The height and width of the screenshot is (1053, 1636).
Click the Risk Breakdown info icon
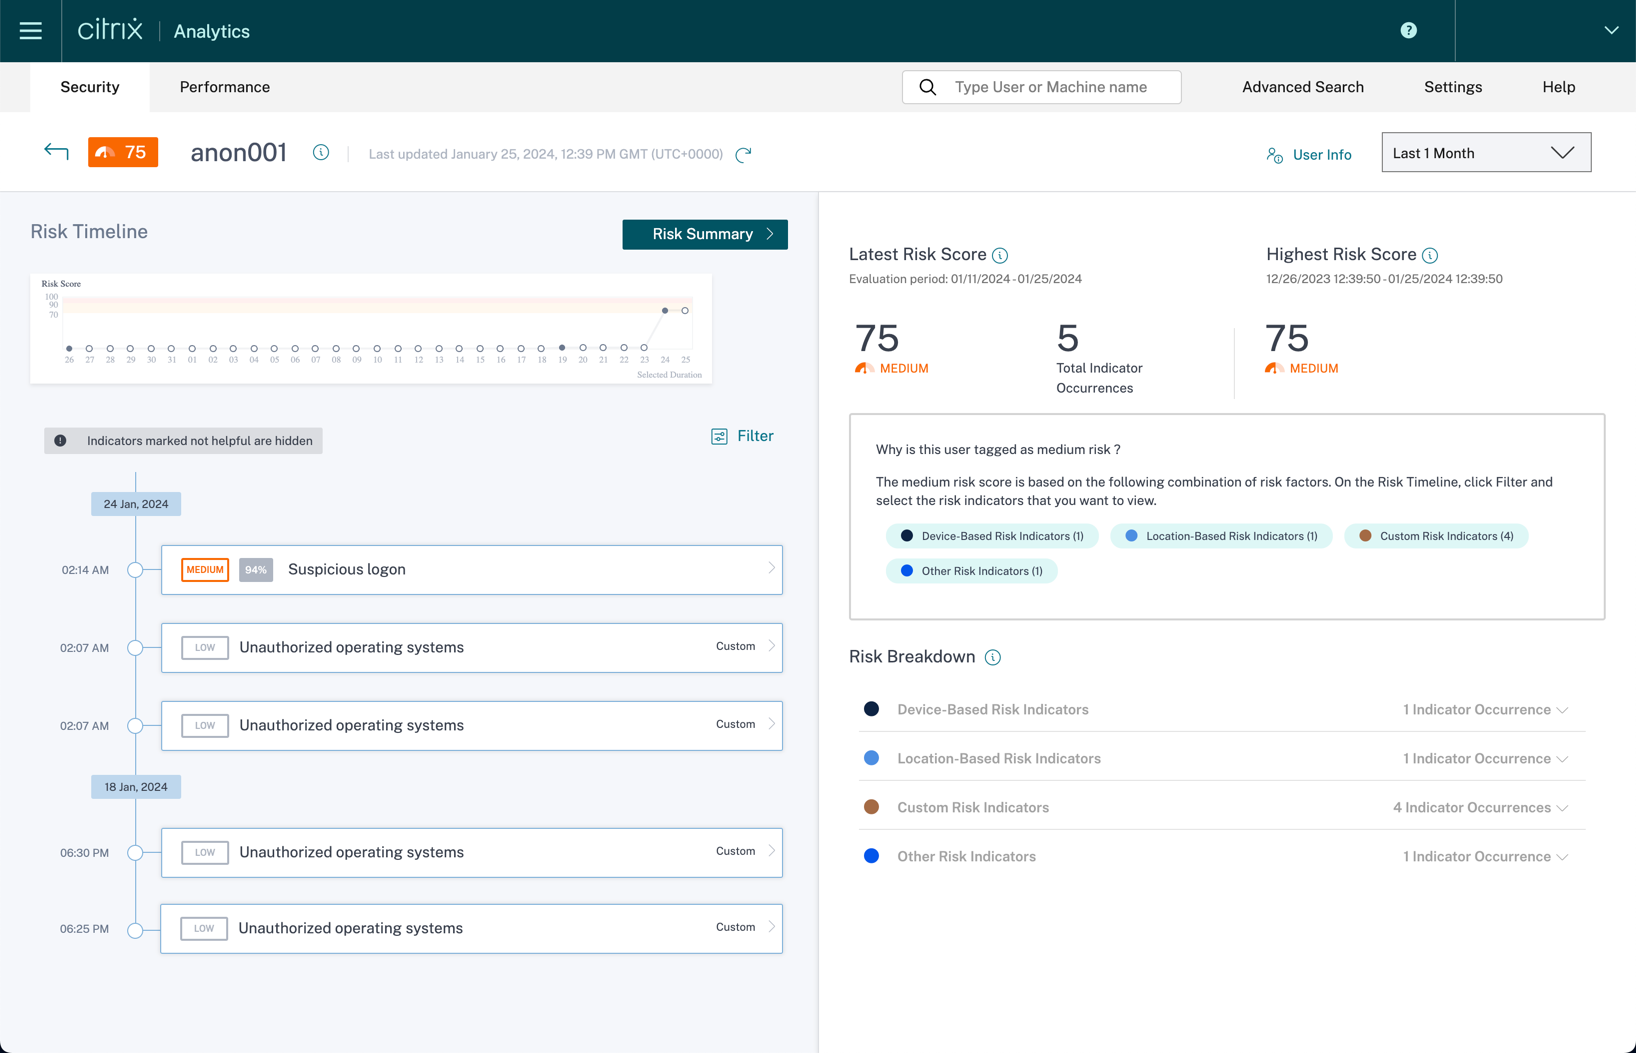(x=992, y=658)
